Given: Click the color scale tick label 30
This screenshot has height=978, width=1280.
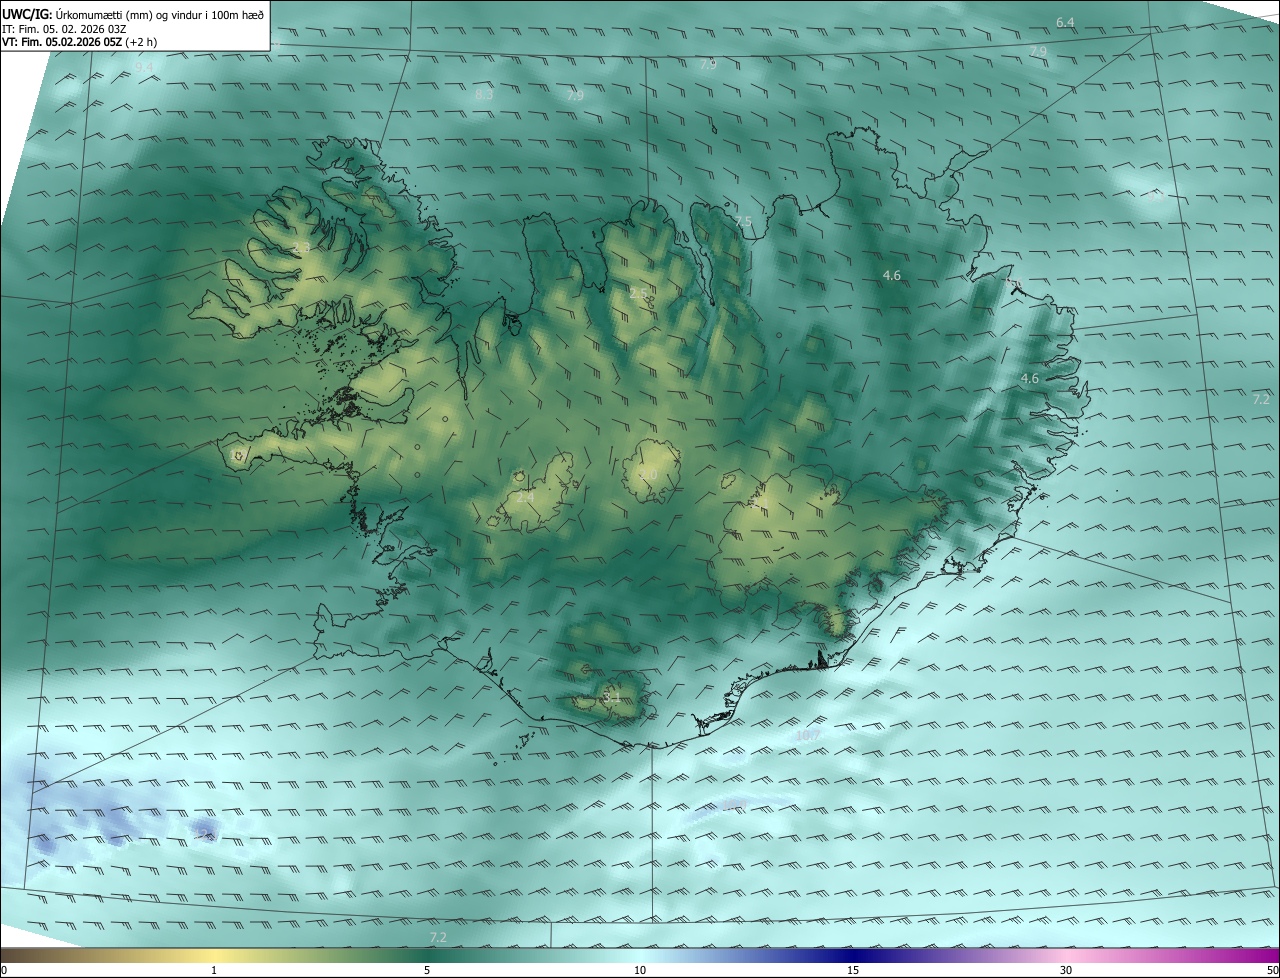Looking at the screenshot, I should coord(1066,970).
